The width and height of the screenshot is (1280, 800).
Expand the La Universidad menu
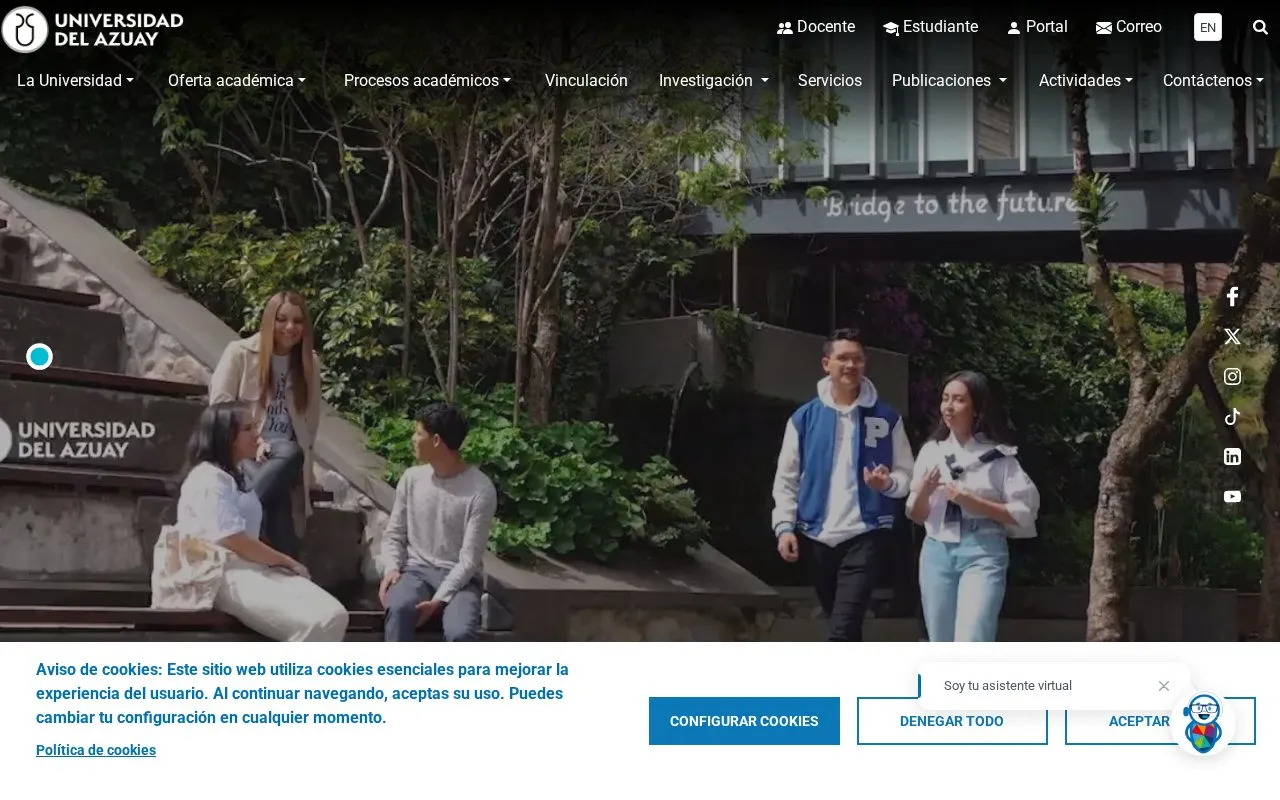click(75, 80)
